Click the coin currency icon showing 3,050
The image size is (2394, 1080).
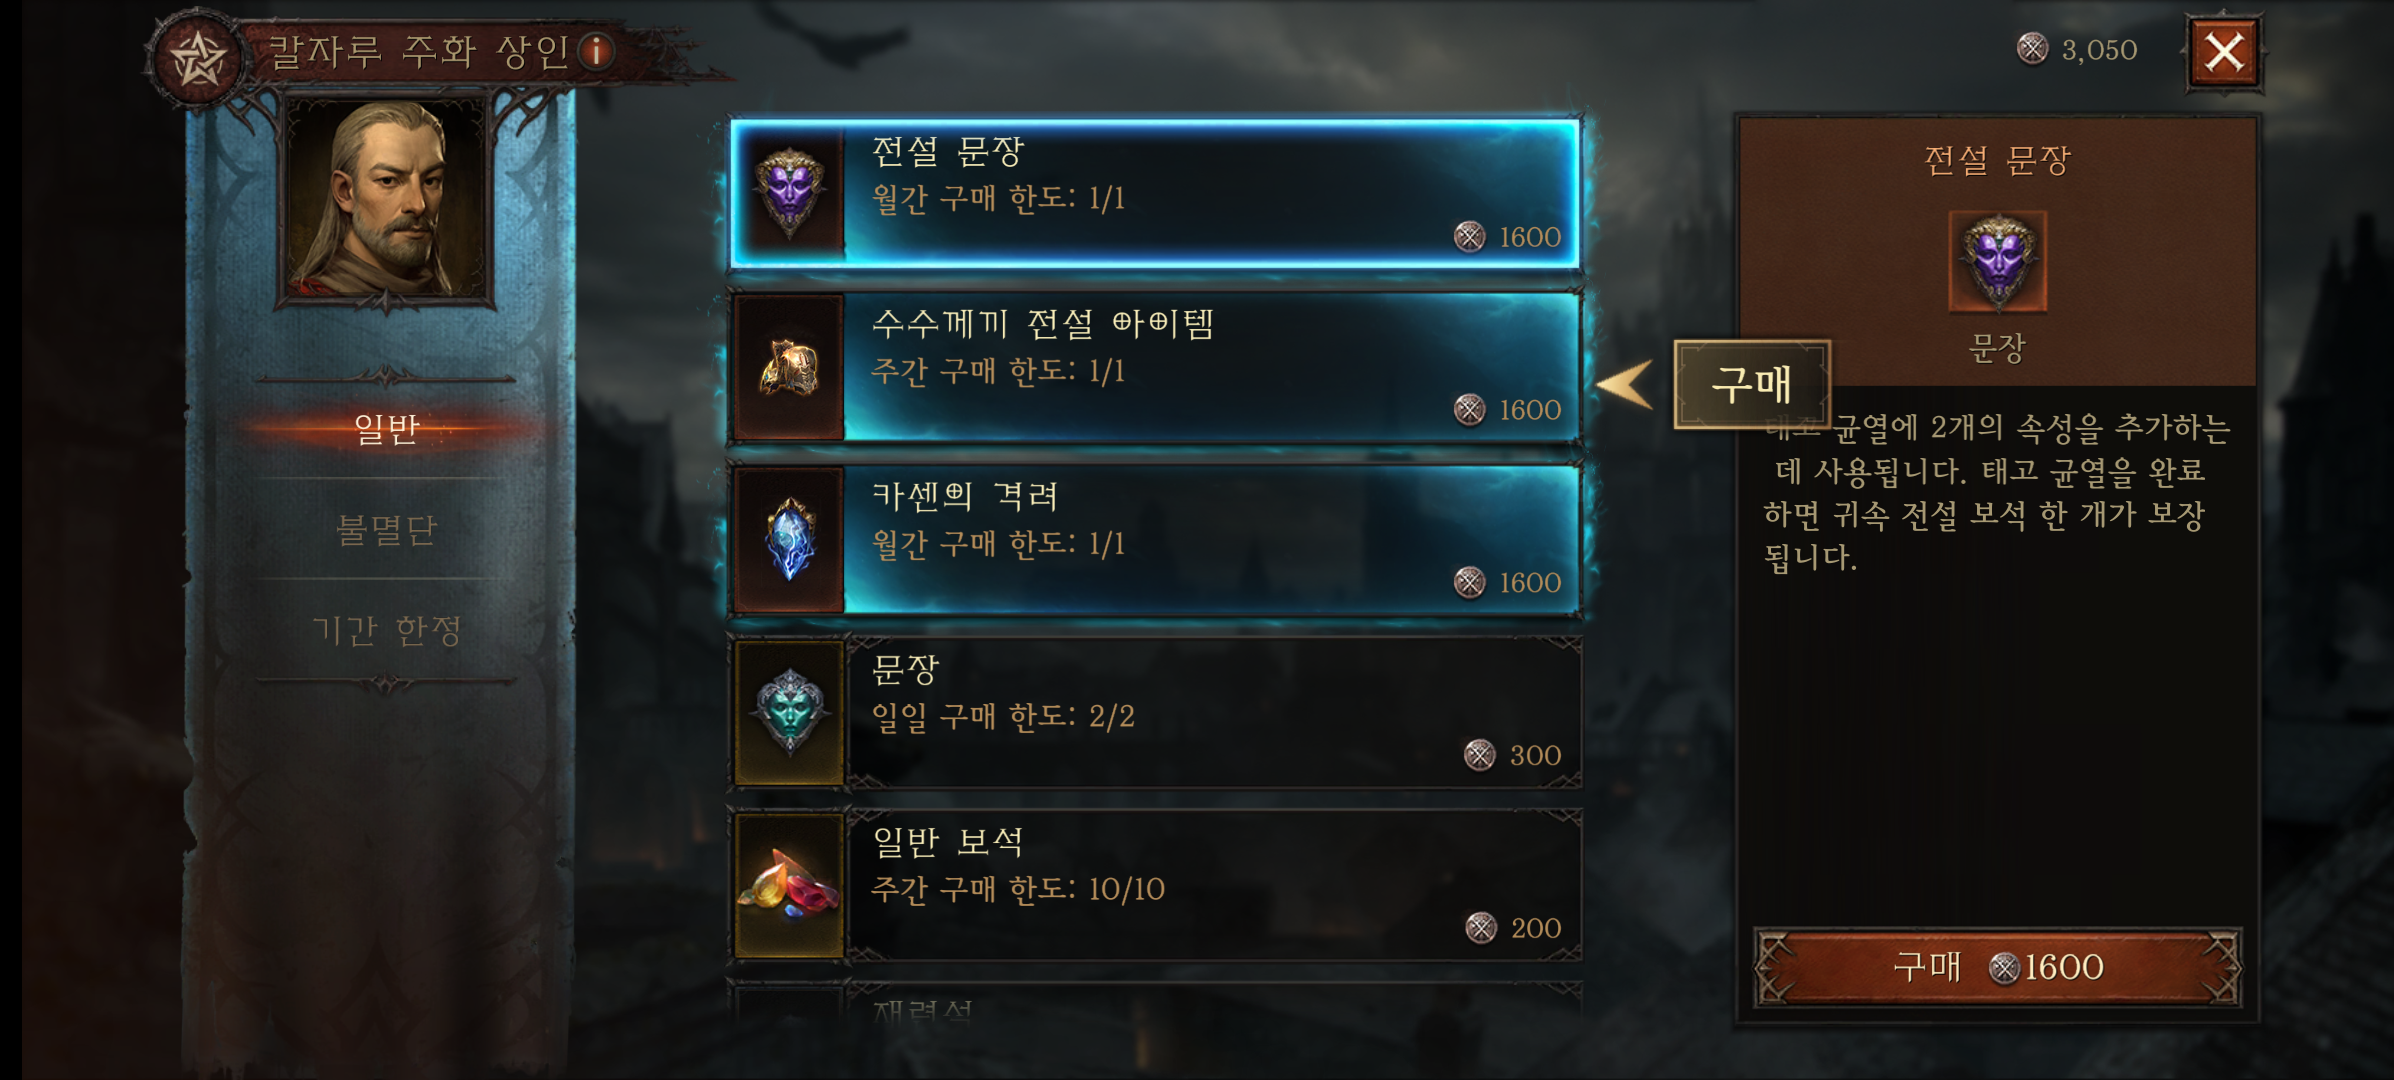click(2032, 48)
